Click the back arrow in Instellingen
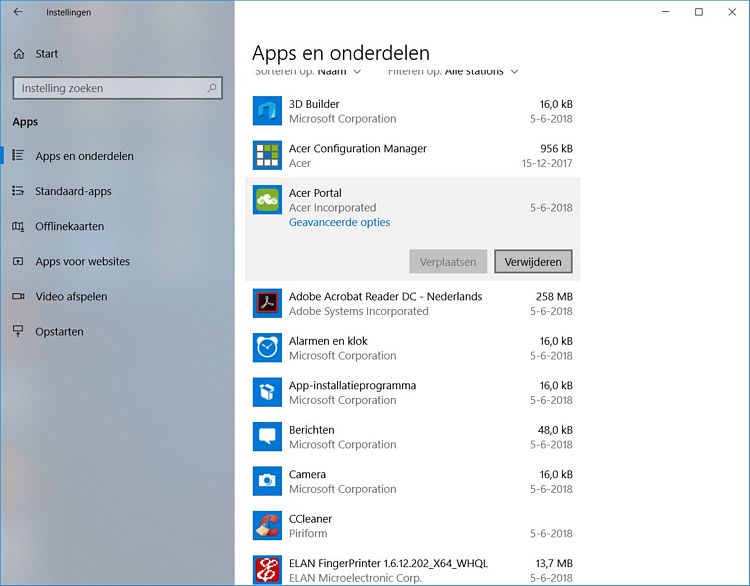 point(18,12)
